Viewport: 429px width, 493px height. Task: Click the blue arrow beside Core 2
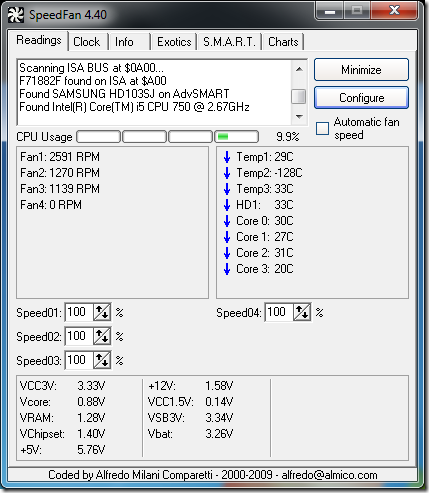coord(227,253)
